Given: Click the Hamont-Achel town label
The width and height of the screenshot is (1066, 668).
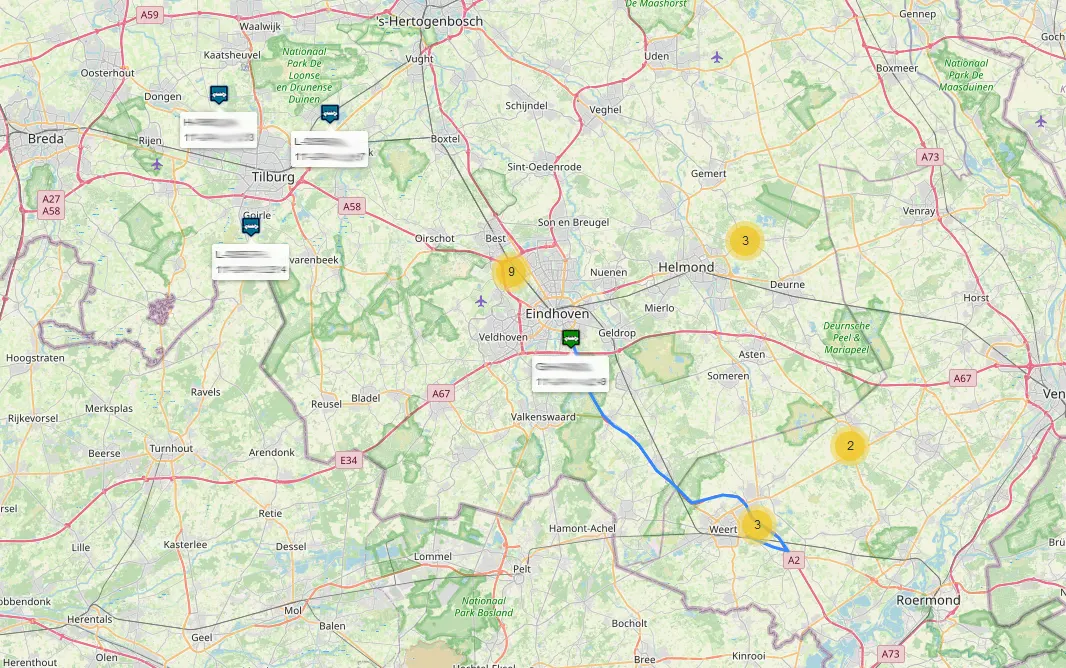Looking at the screenshot, I should tap(583, 528).
